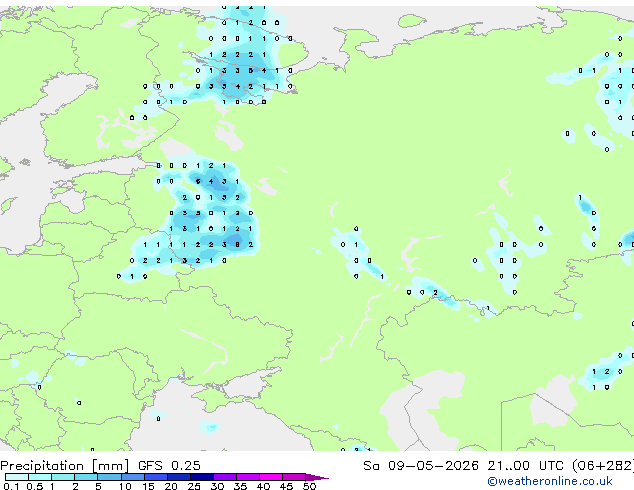The height and width of the screenshot is (490, 634).
Task: Click the '15' legend scale label
Action: (x=148, y=486)
